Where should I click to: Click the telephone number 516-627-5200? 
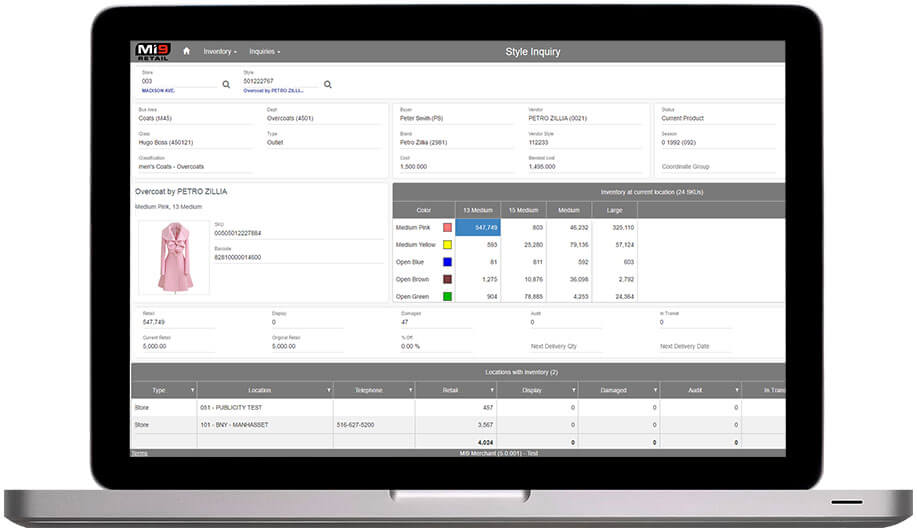coord(356,425)
